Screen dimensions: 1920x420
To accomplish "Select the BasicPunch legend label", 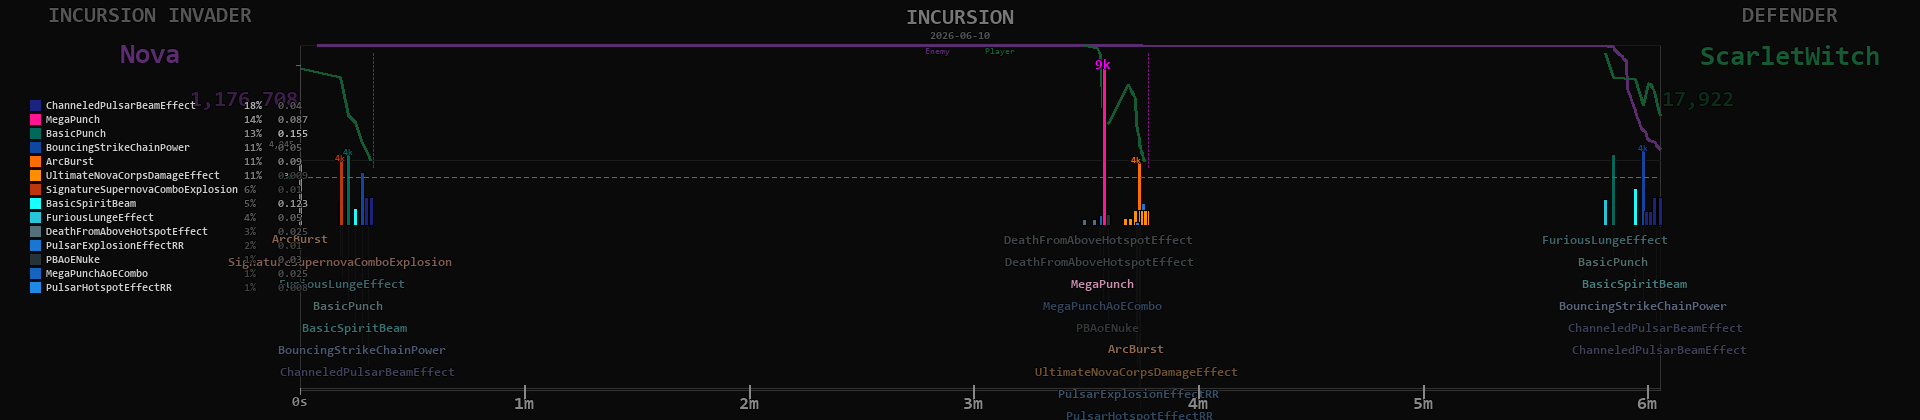I will click(76, 133).
